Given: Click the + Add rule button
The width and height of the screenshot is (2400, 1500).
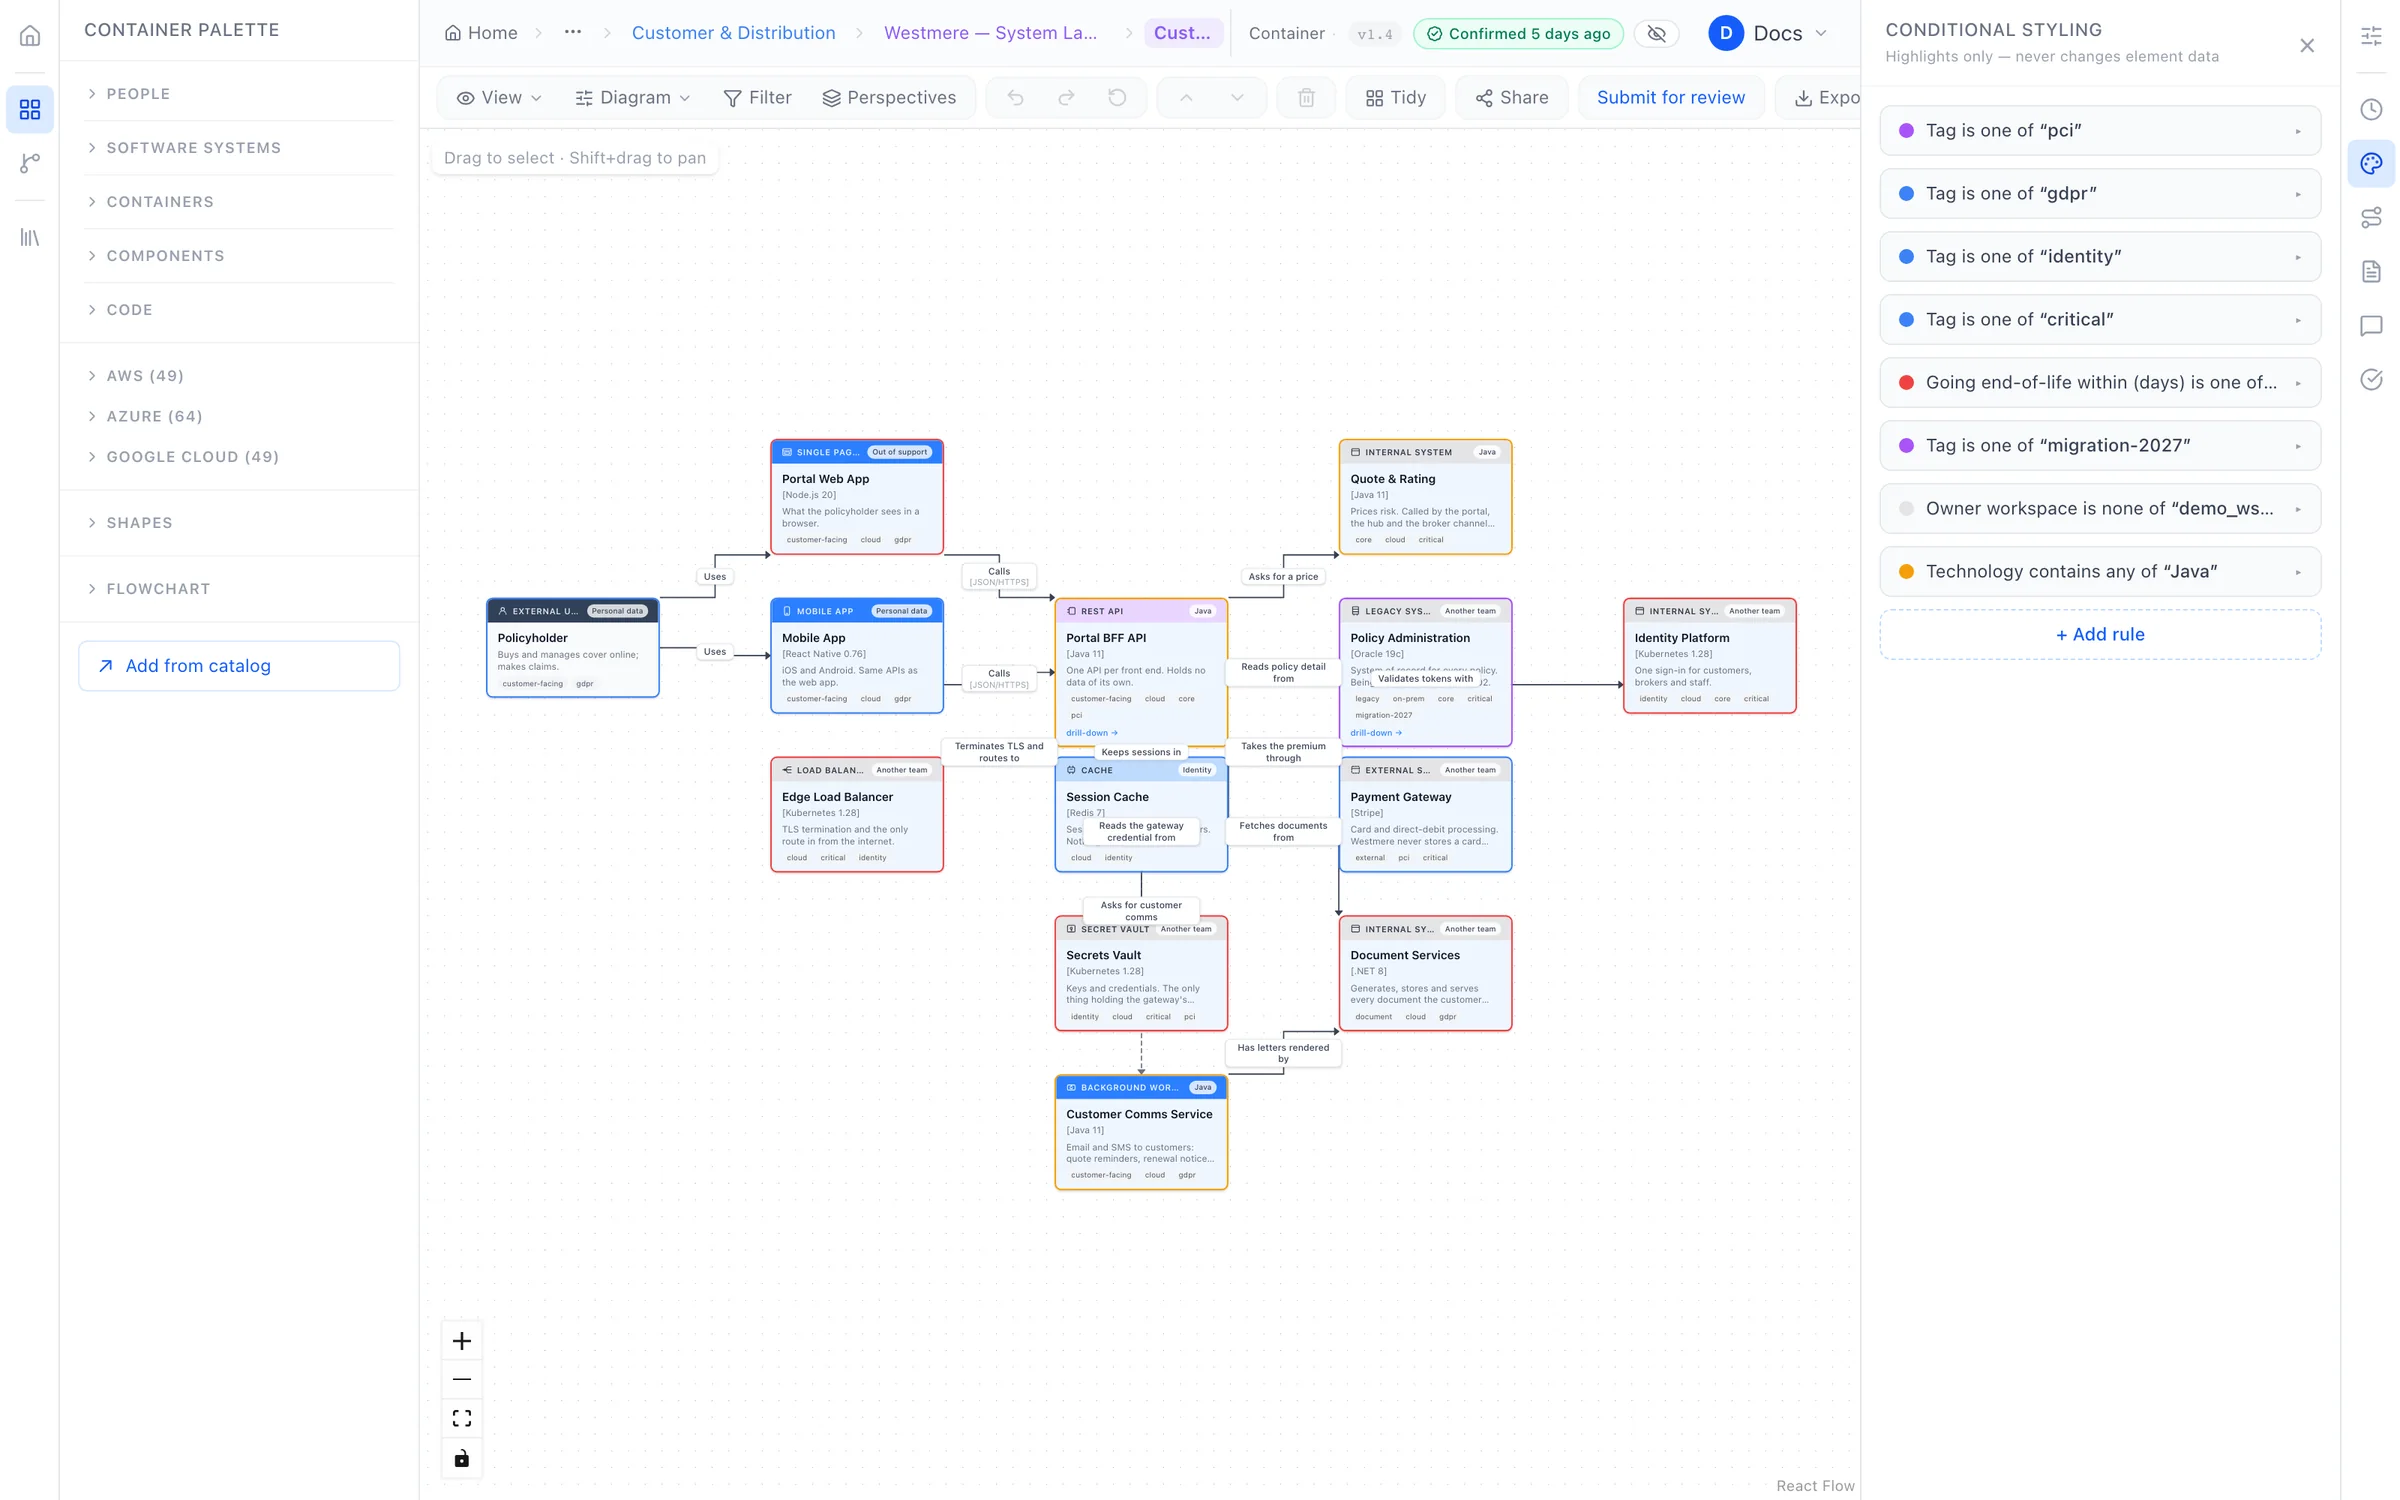Looking at the screenshot, I should [2100, 635].
